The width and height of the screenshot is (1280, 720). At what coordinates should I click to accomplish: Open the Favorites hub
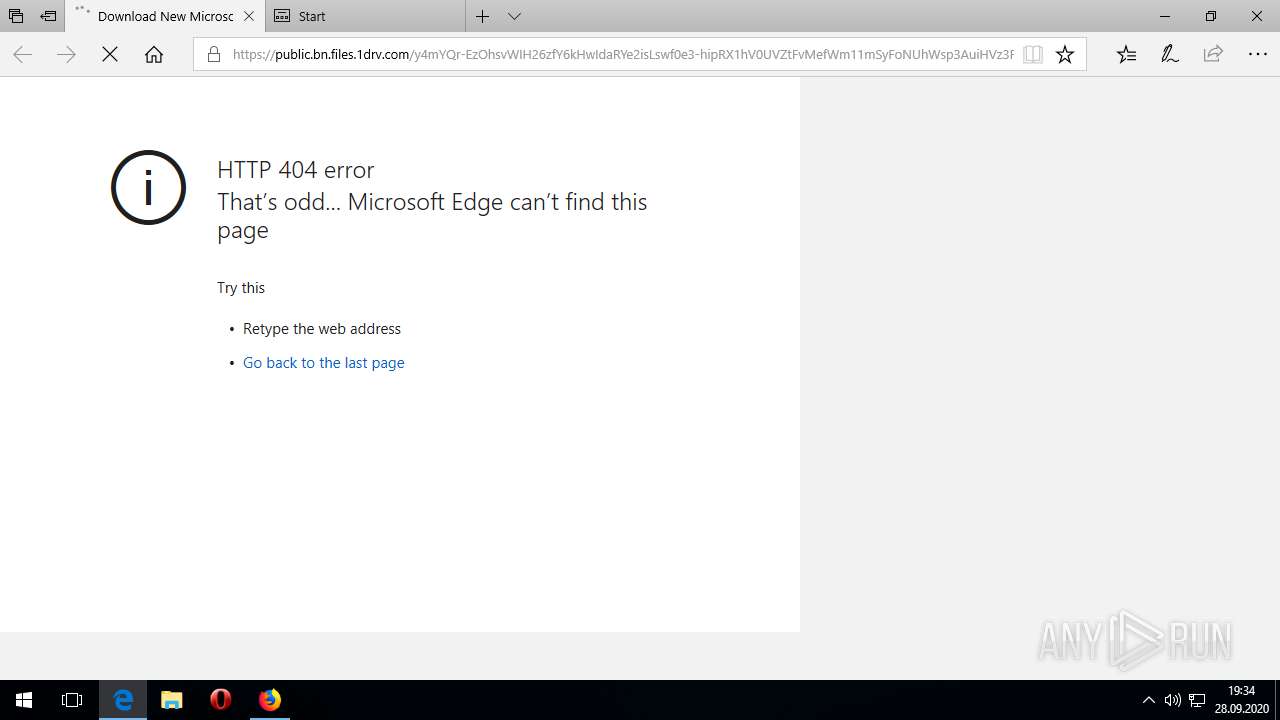(x=1127, y=55)
